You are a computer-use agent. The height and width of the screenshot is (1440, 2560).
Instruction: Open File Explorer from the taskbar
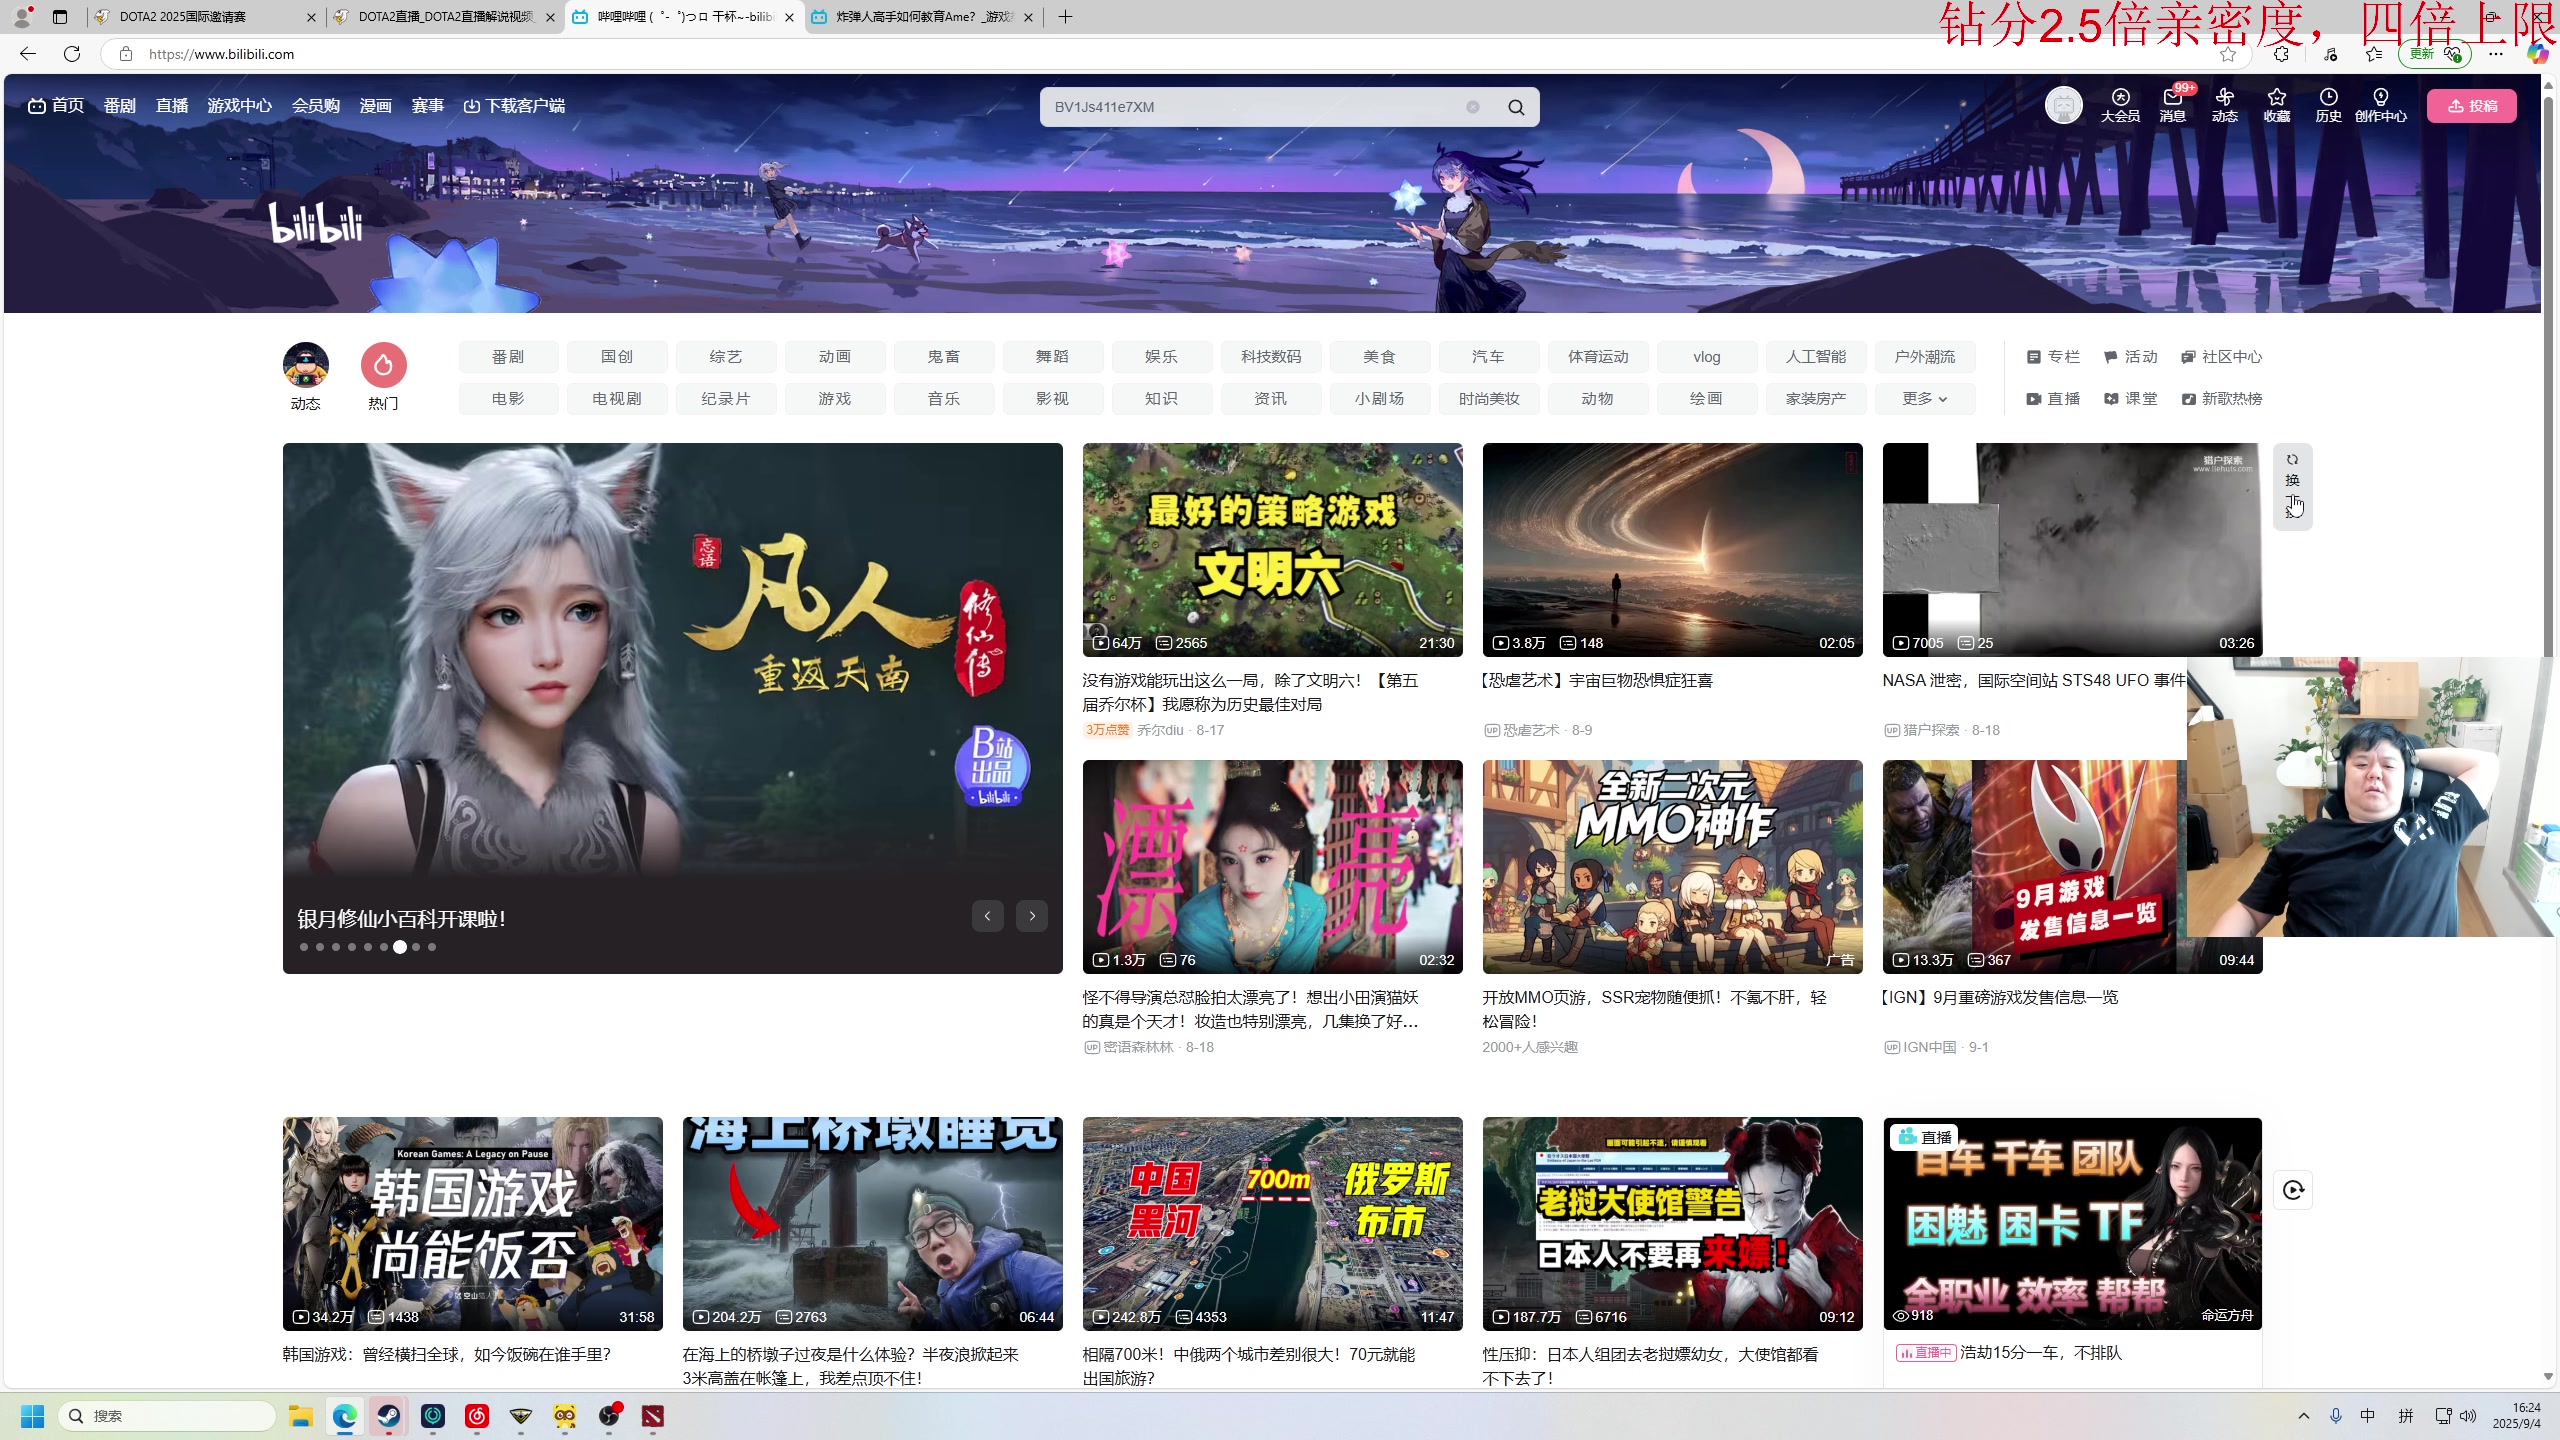(300, 1416)
